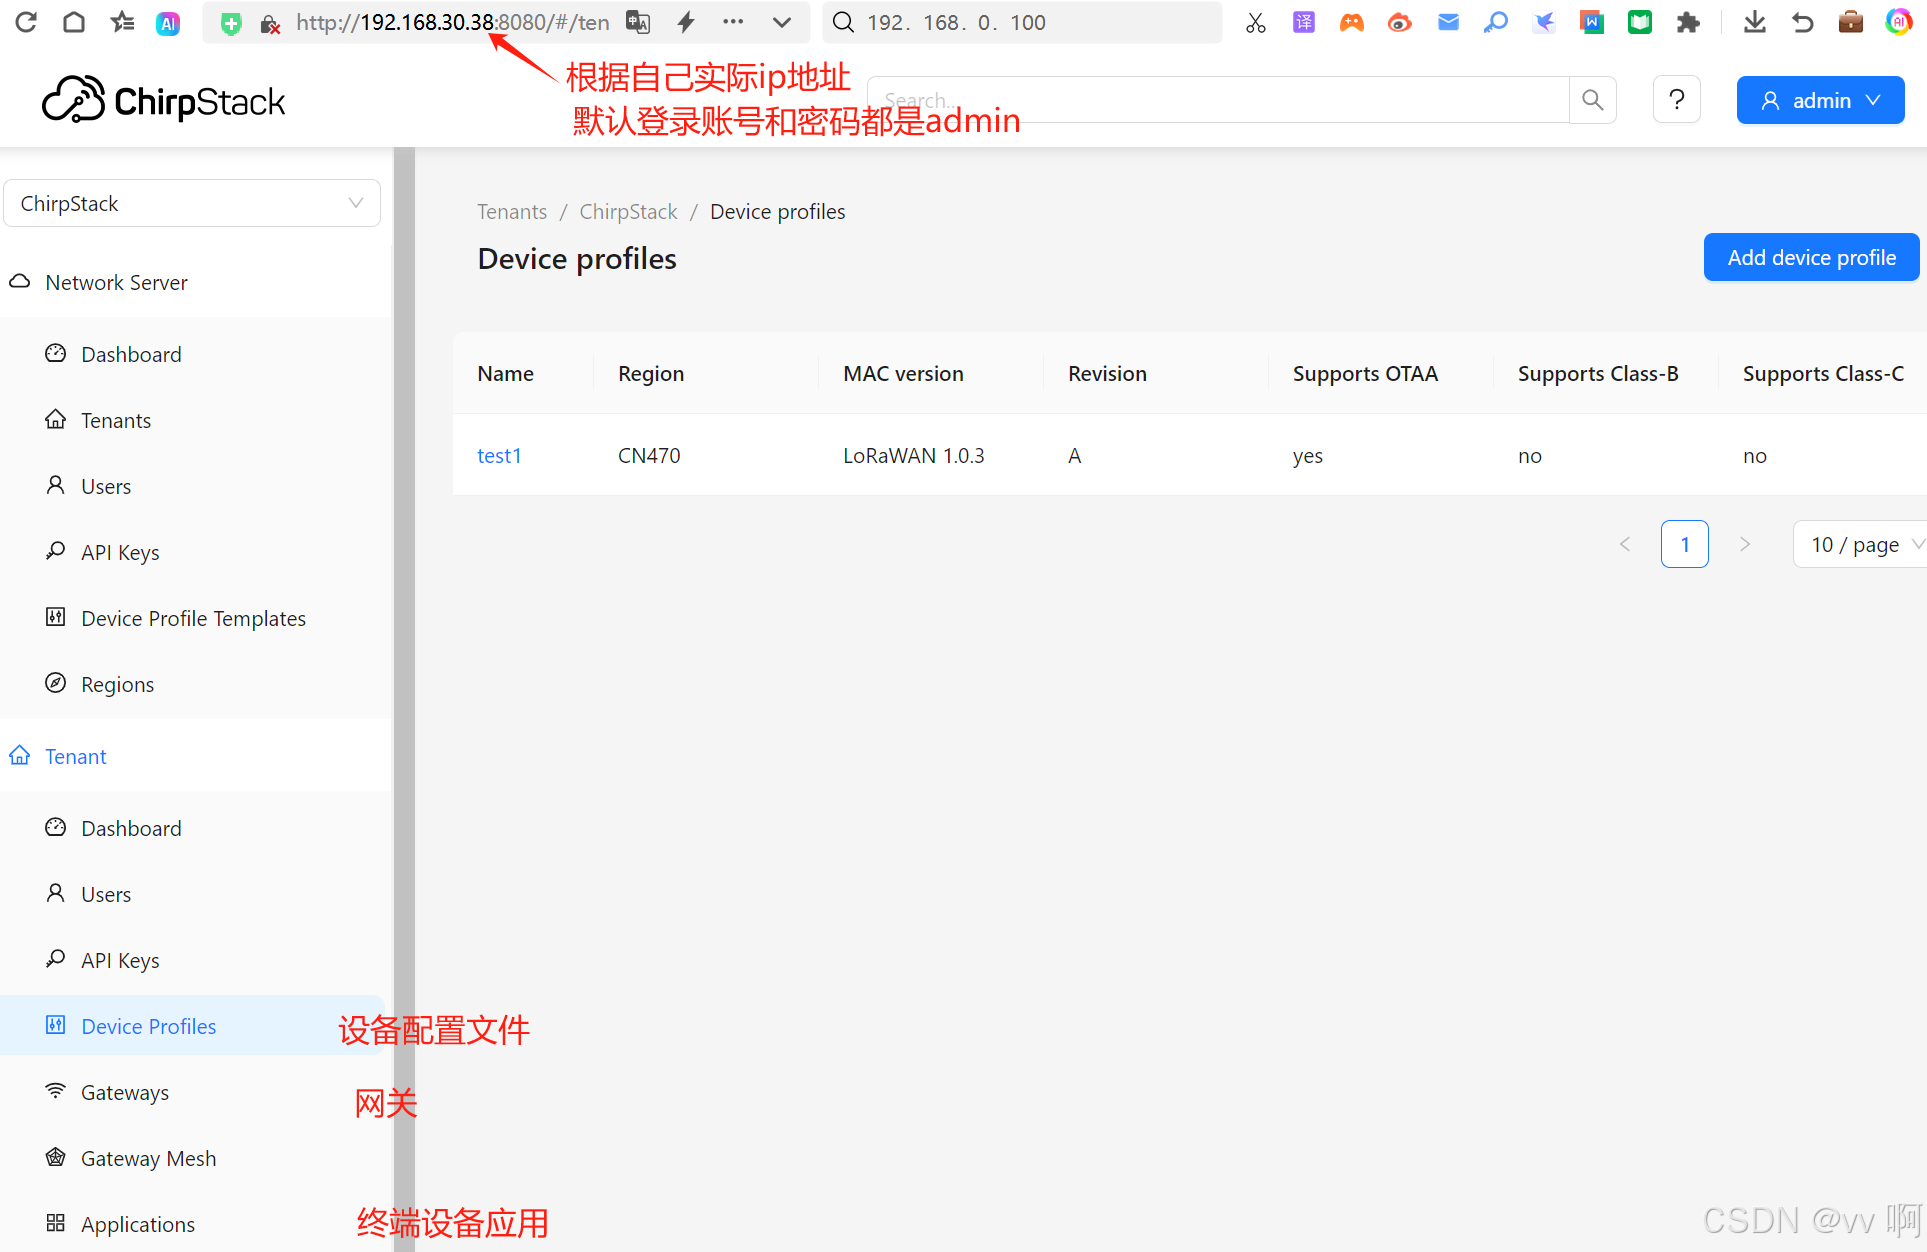Click the sidebar vertical scrollbar
The image size is (1927, 1252).
coord(404,700)
